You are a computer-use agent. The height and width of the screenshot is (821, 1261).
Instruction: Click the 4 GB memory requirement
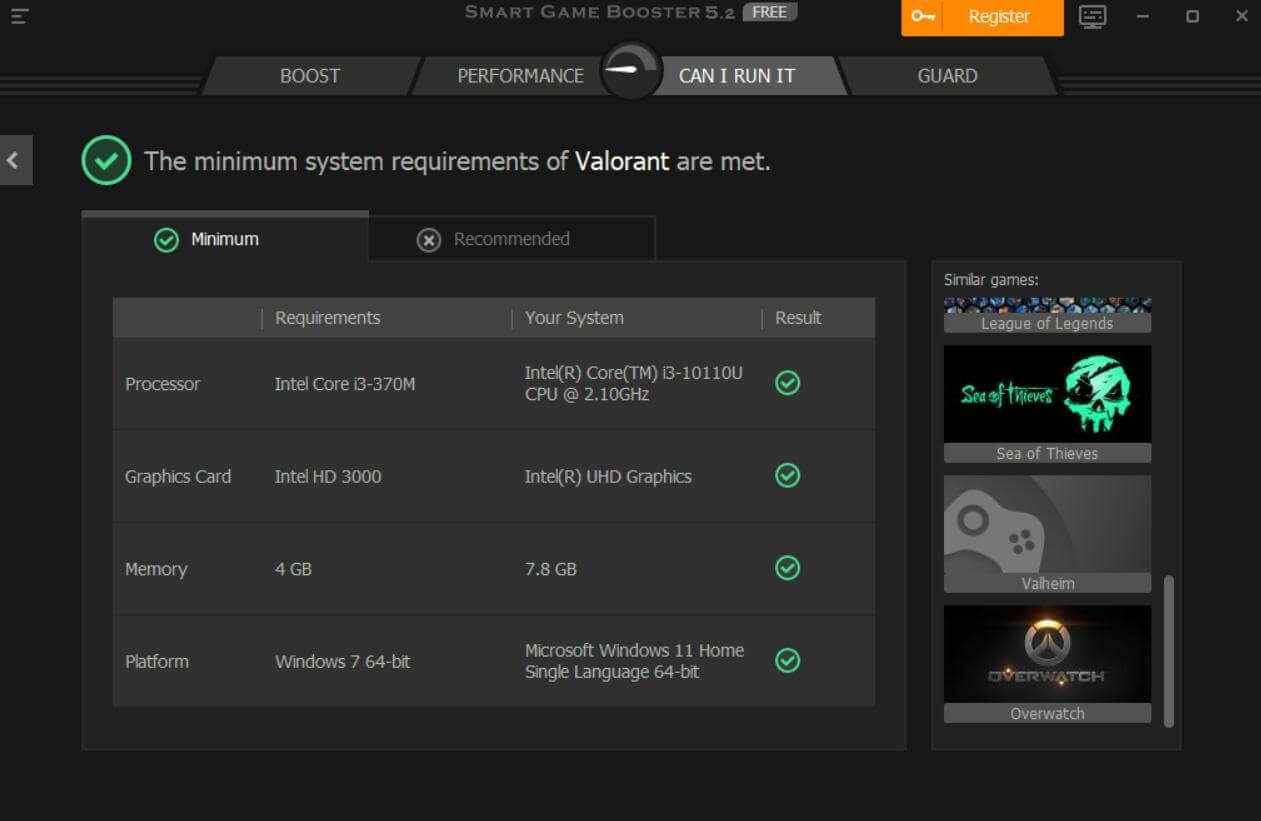click(293, 569)
